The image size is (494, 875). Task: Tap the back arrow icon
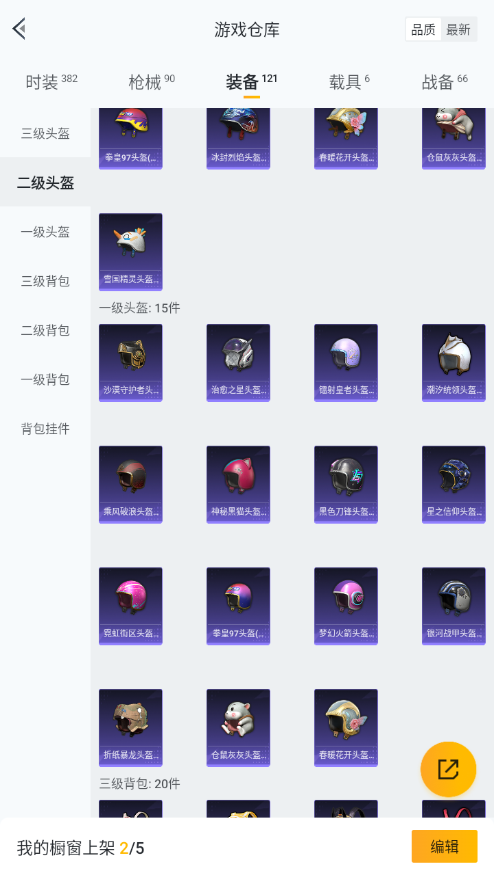coord(20,29)
